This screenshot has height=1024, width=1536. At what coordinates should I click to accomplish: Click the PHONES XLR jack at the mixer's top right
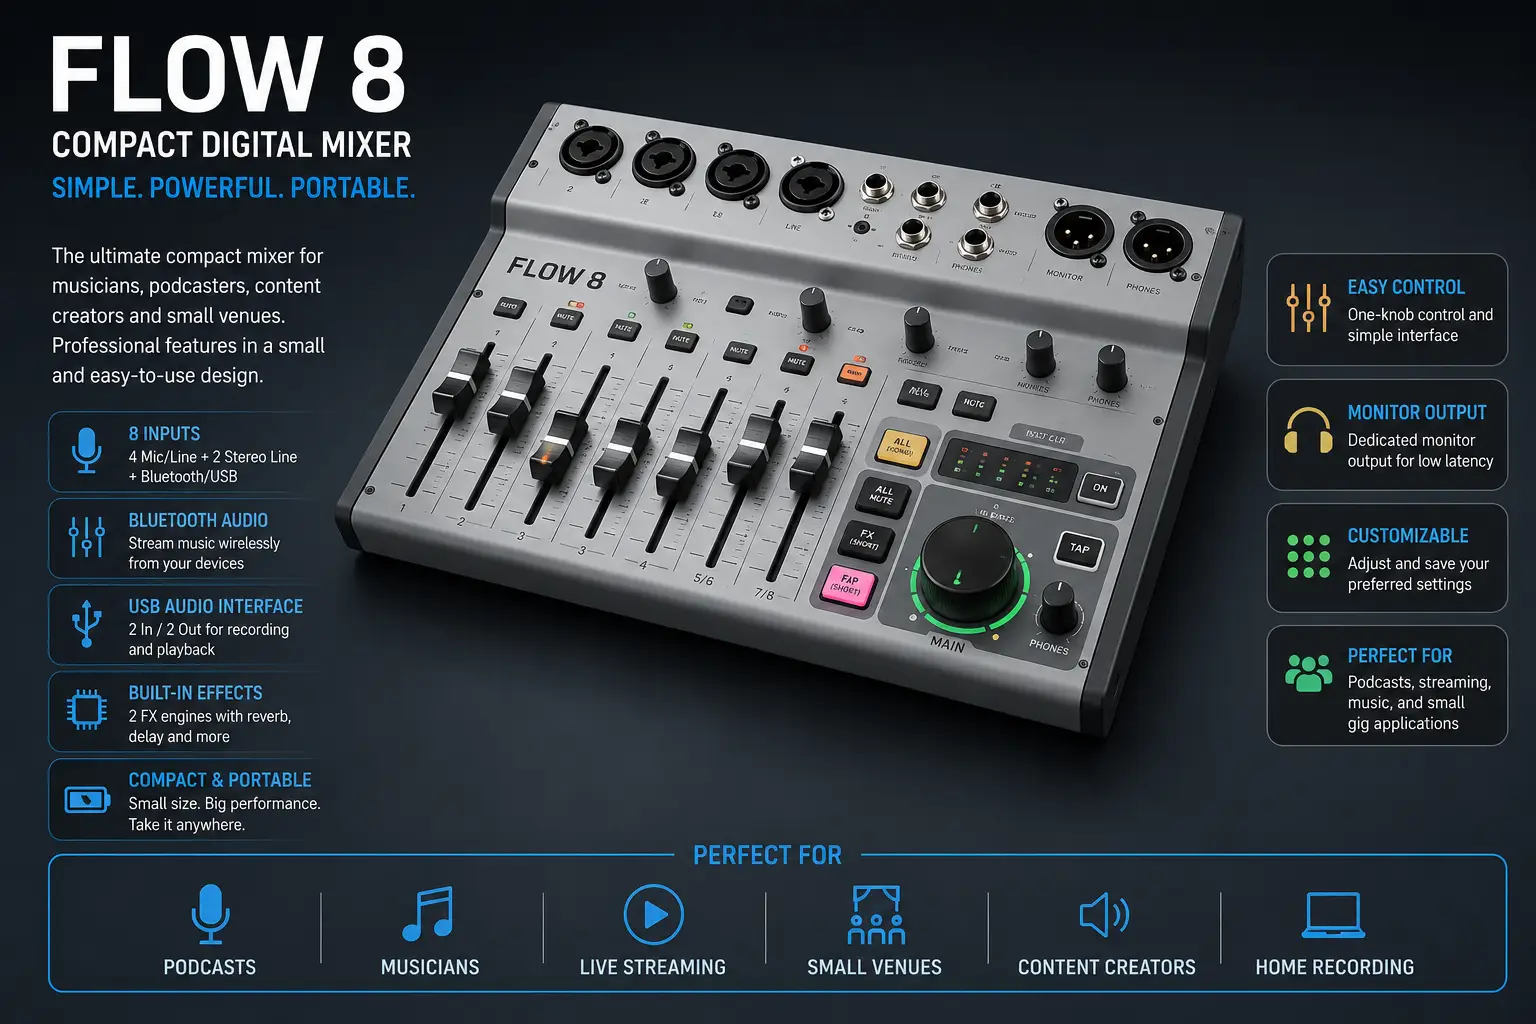tap(1158, 245)
